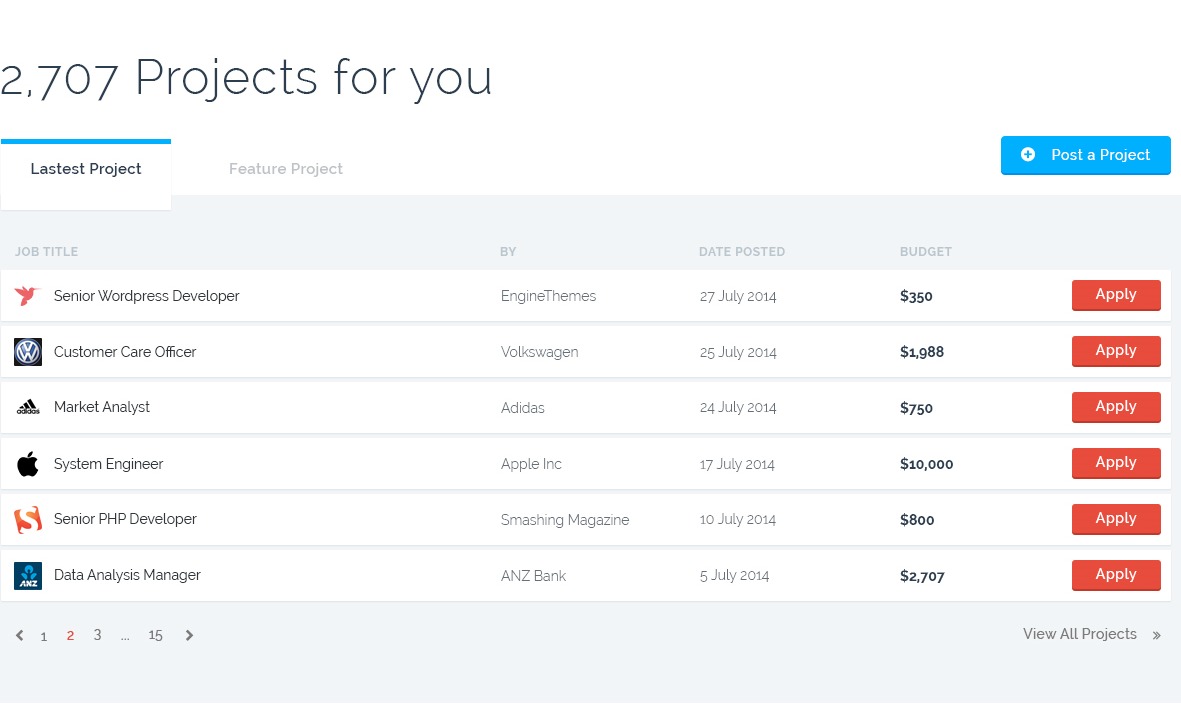Jump to page 15 in pagination

tap(155, 635)
